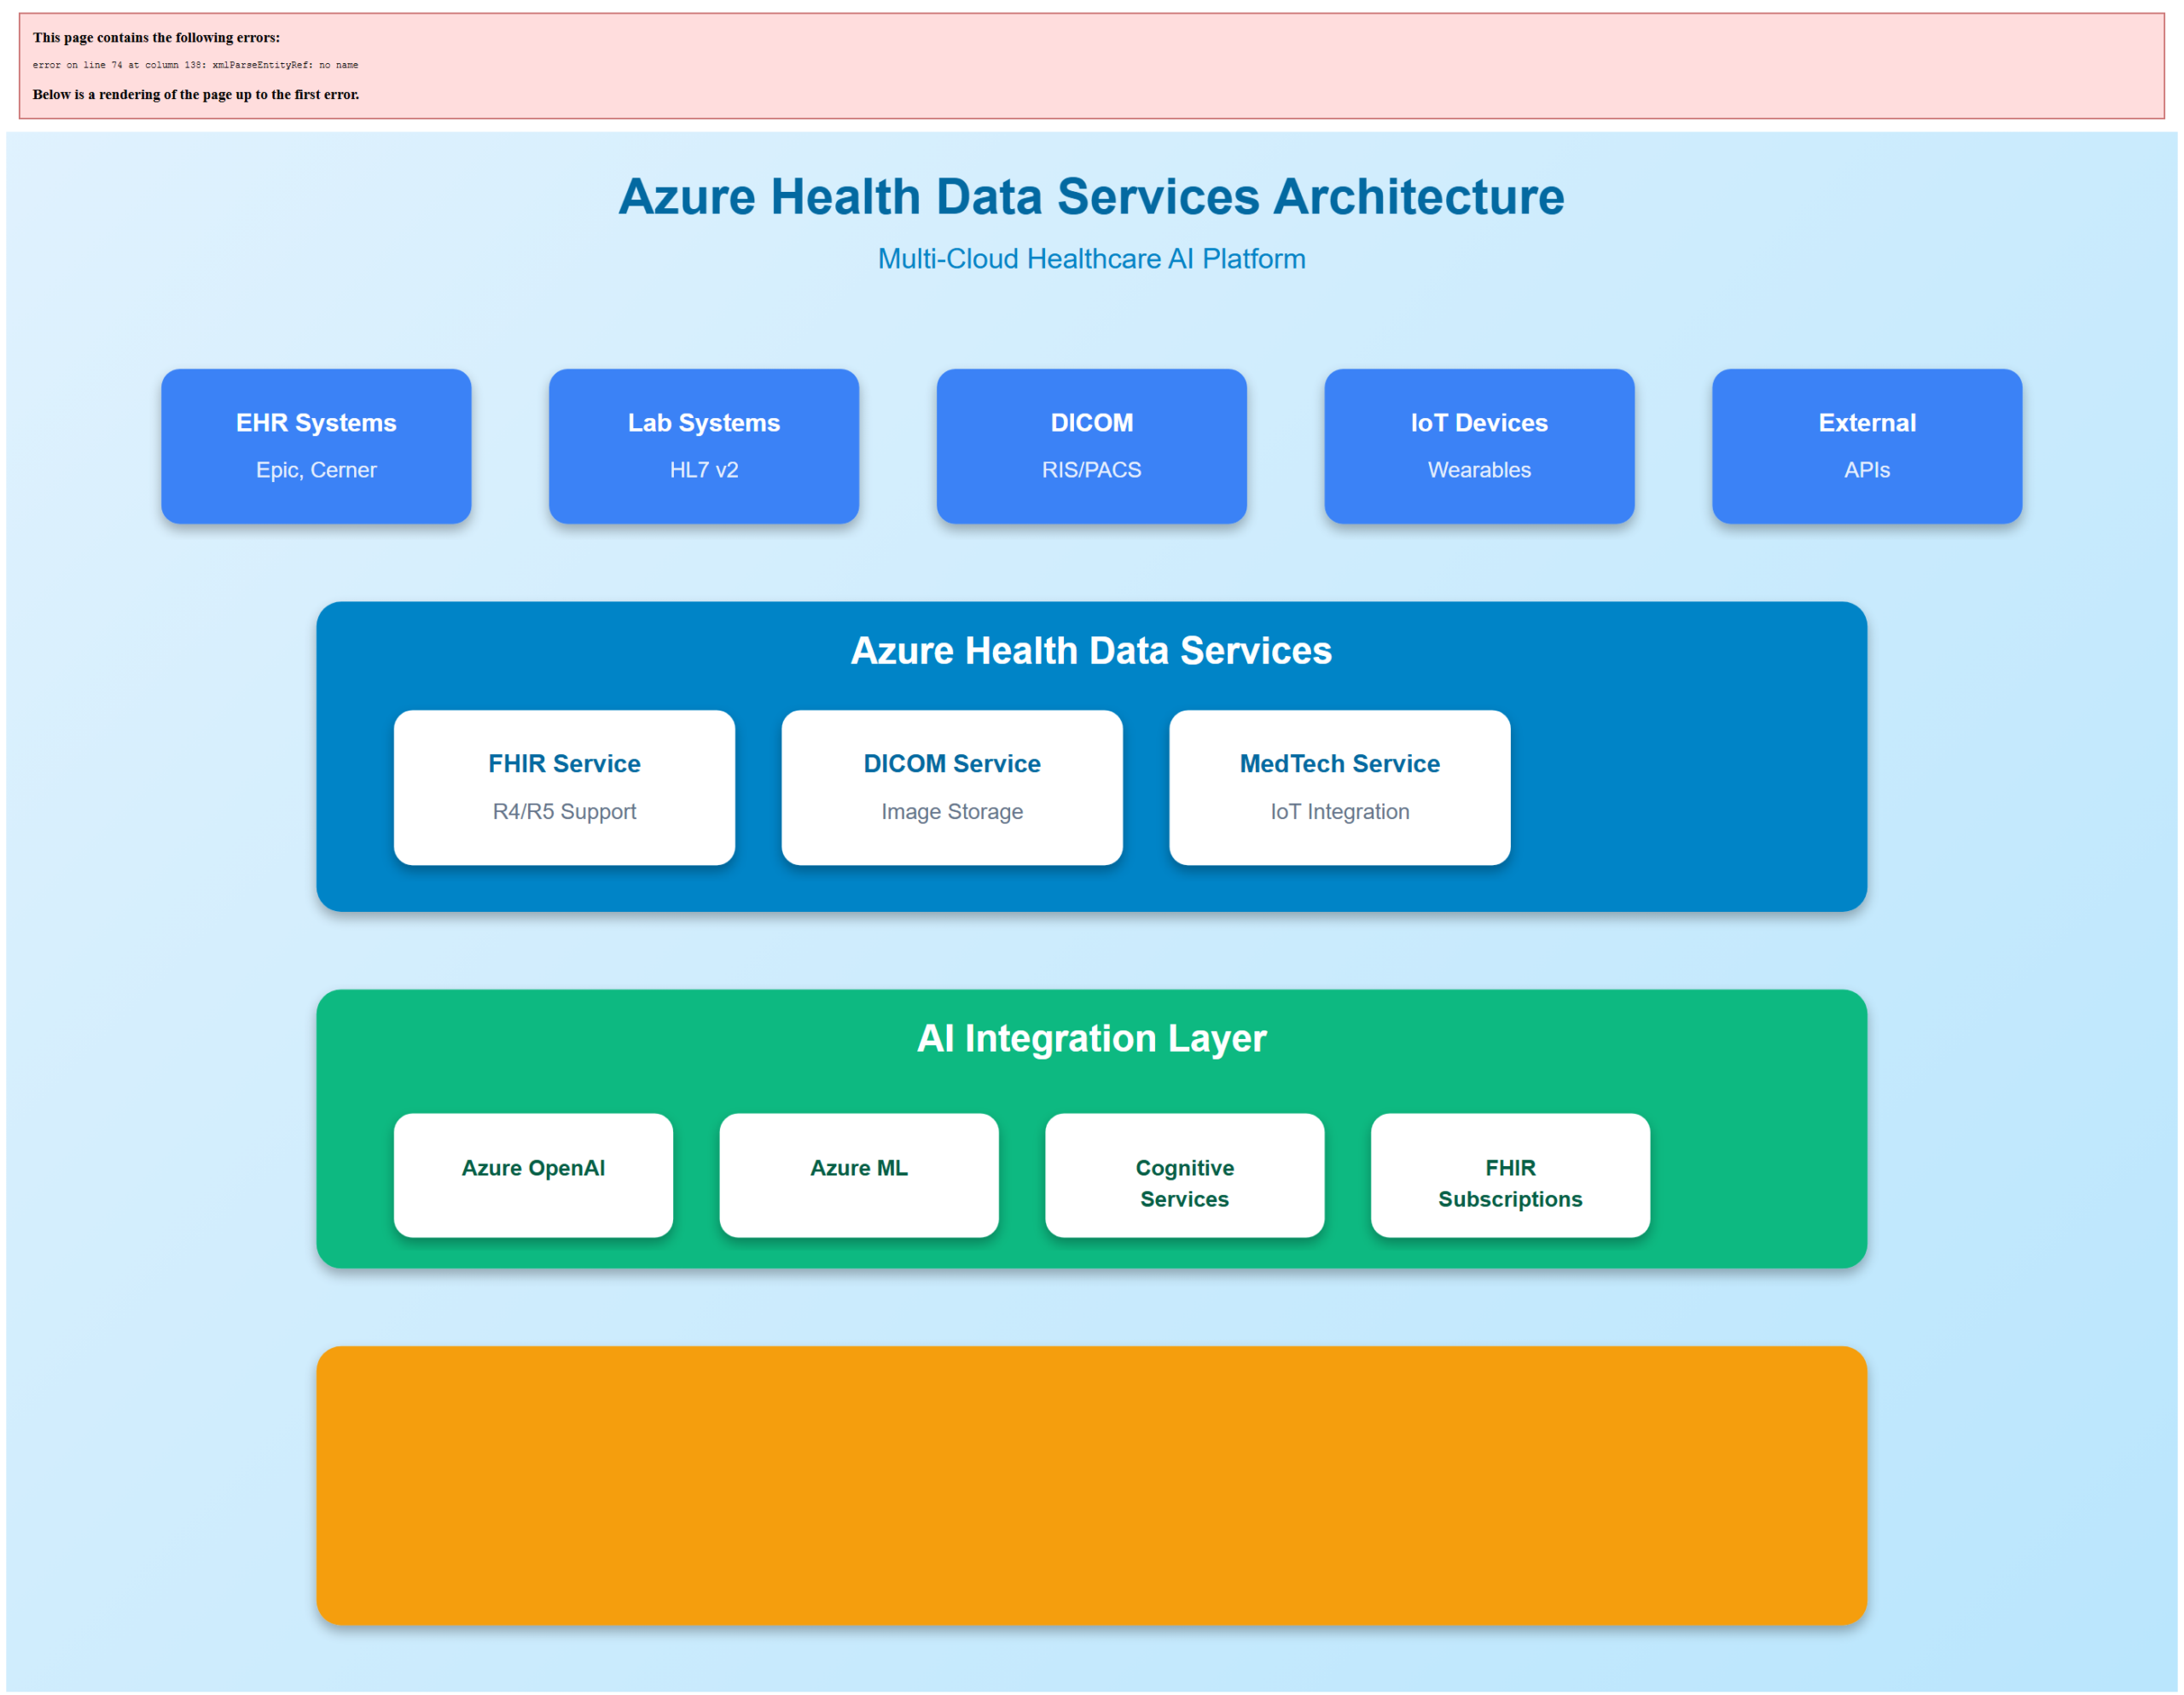Click the pink error banner heading
The width and height of the screenshot is (2184, 1695).
coord(156,38)
